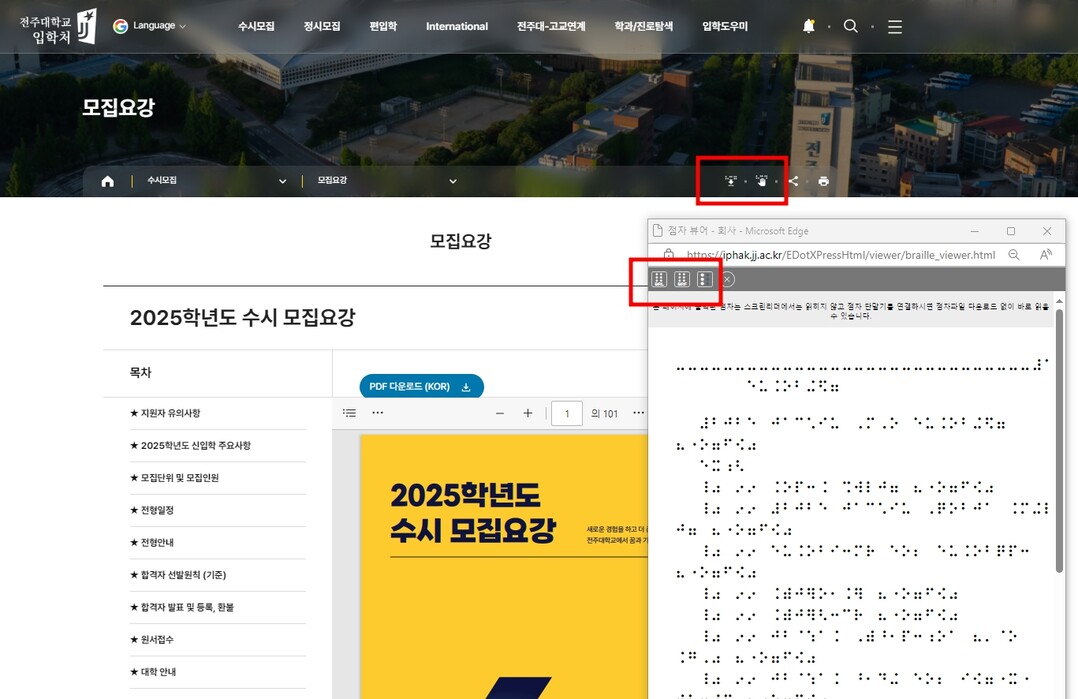Click the PDF zoom in plus button
The width and height of the screenshot is (1078, 699).
tap(528, 413)
